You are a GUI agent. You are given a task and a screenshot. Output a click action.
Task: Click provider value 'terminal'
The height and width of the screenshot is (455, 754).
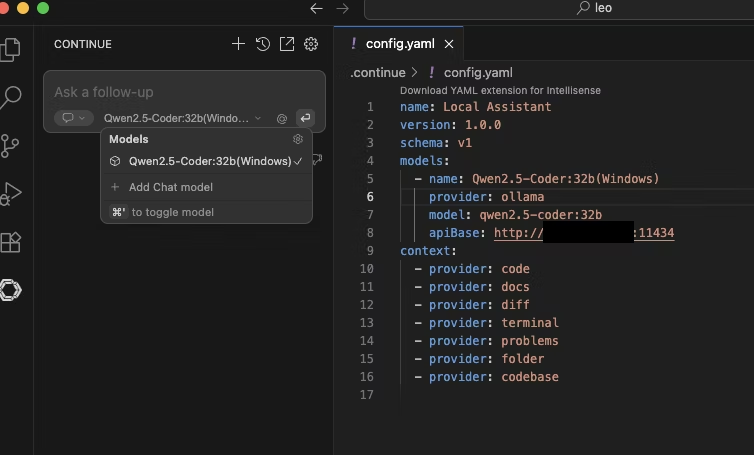coord(530,323)
